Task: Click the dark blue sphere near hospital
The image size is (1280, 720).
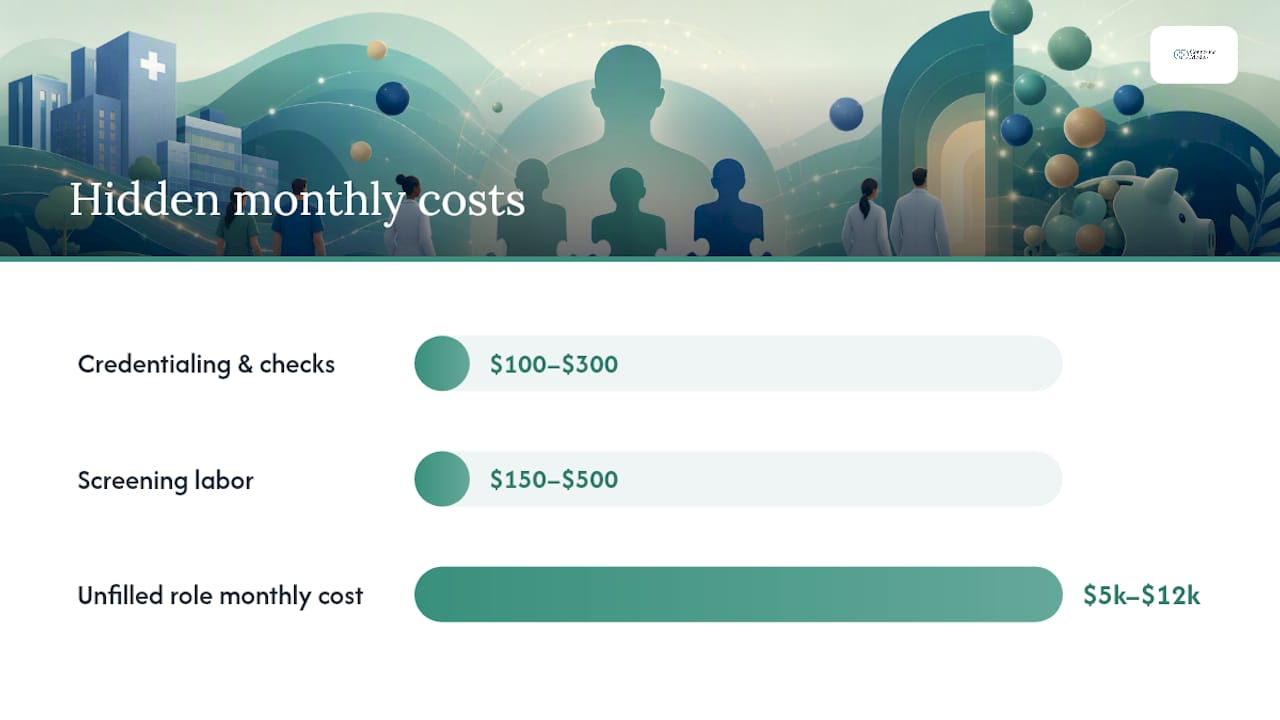Action: pyautogui.click(x=392, y=98)
